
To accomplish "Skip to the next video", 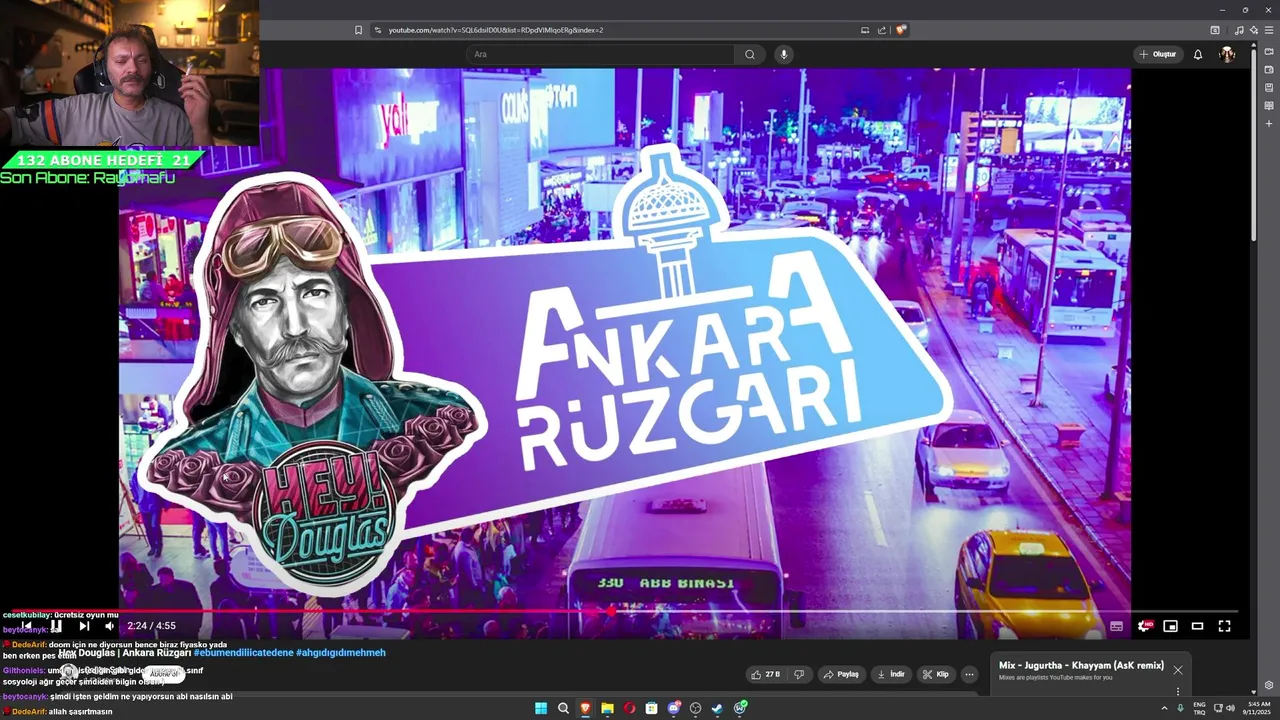I will click(x=84, y=626).
